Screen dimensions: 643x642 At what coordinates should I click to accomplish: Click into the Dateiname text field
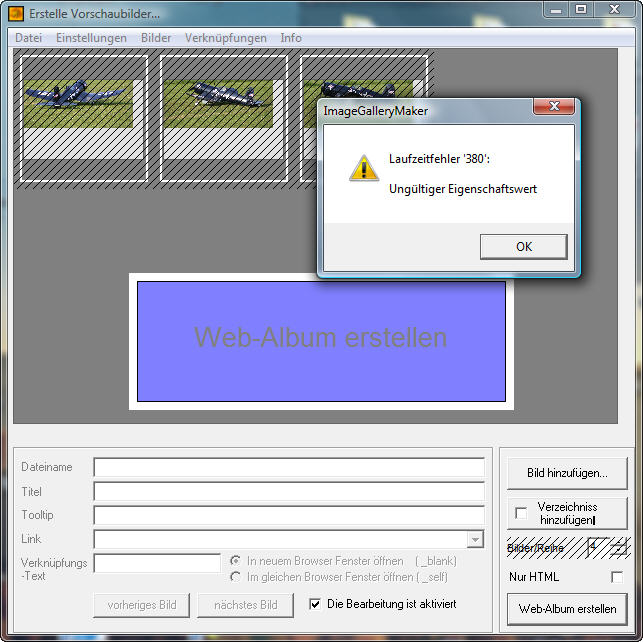tap(288, 467)
